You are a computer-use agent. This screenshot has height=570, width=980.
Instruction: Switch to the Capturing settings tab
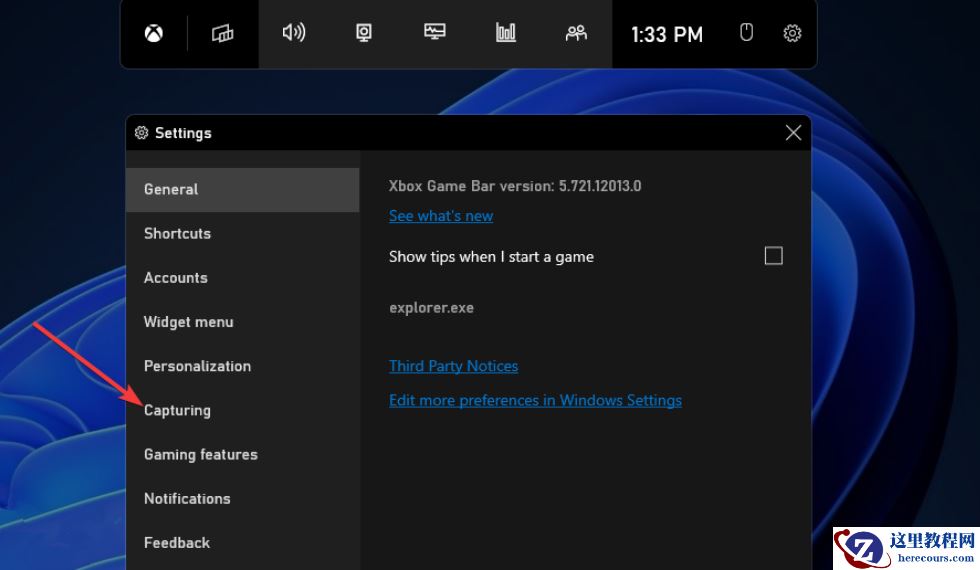tap(242, 411)
